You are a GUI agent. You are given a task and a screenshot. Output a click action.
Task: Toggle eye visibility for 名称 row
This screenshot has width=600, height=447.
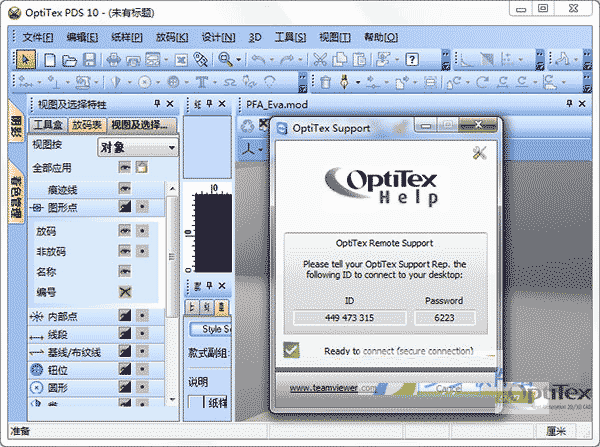tap(124, 271)
